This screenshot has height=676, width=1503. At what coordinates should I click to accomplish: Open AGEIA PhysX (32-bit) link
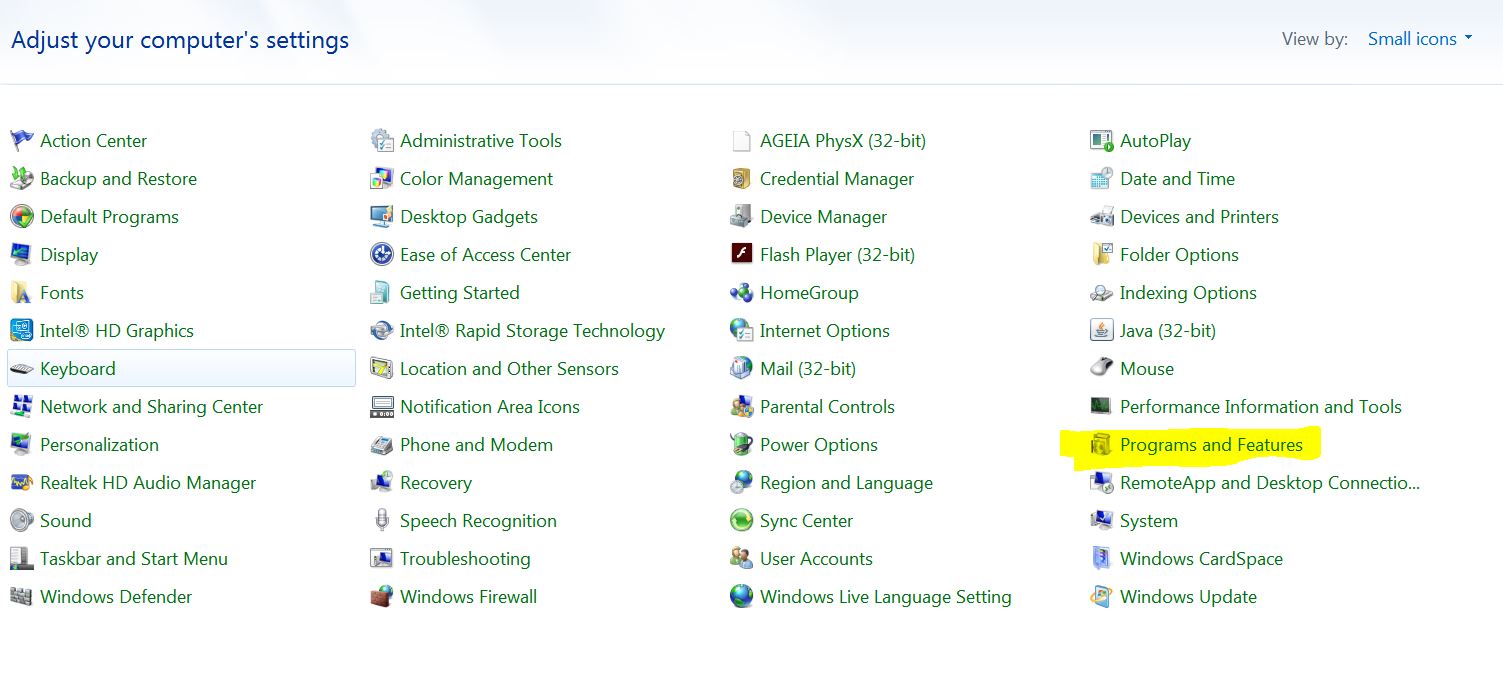pyautogui.click(x=843, y=141)
